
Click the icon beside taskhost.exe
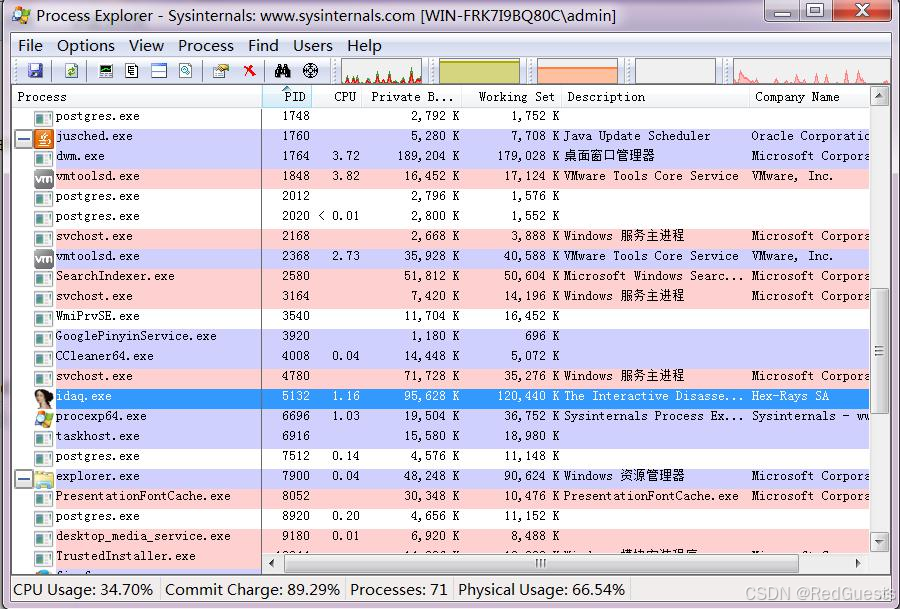44,439
